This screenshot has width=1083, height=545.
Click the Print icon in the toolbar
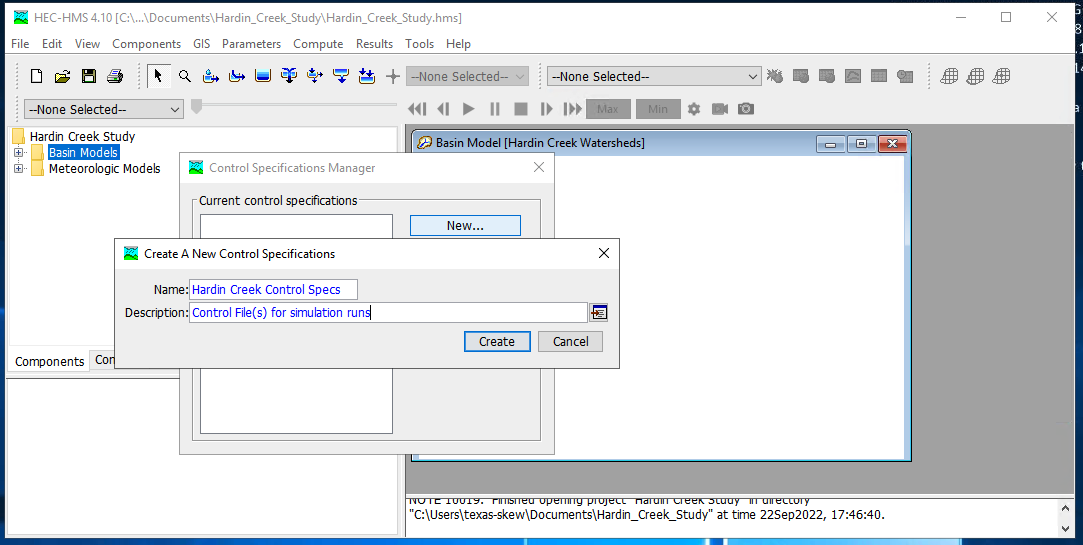tap(115, 77)
